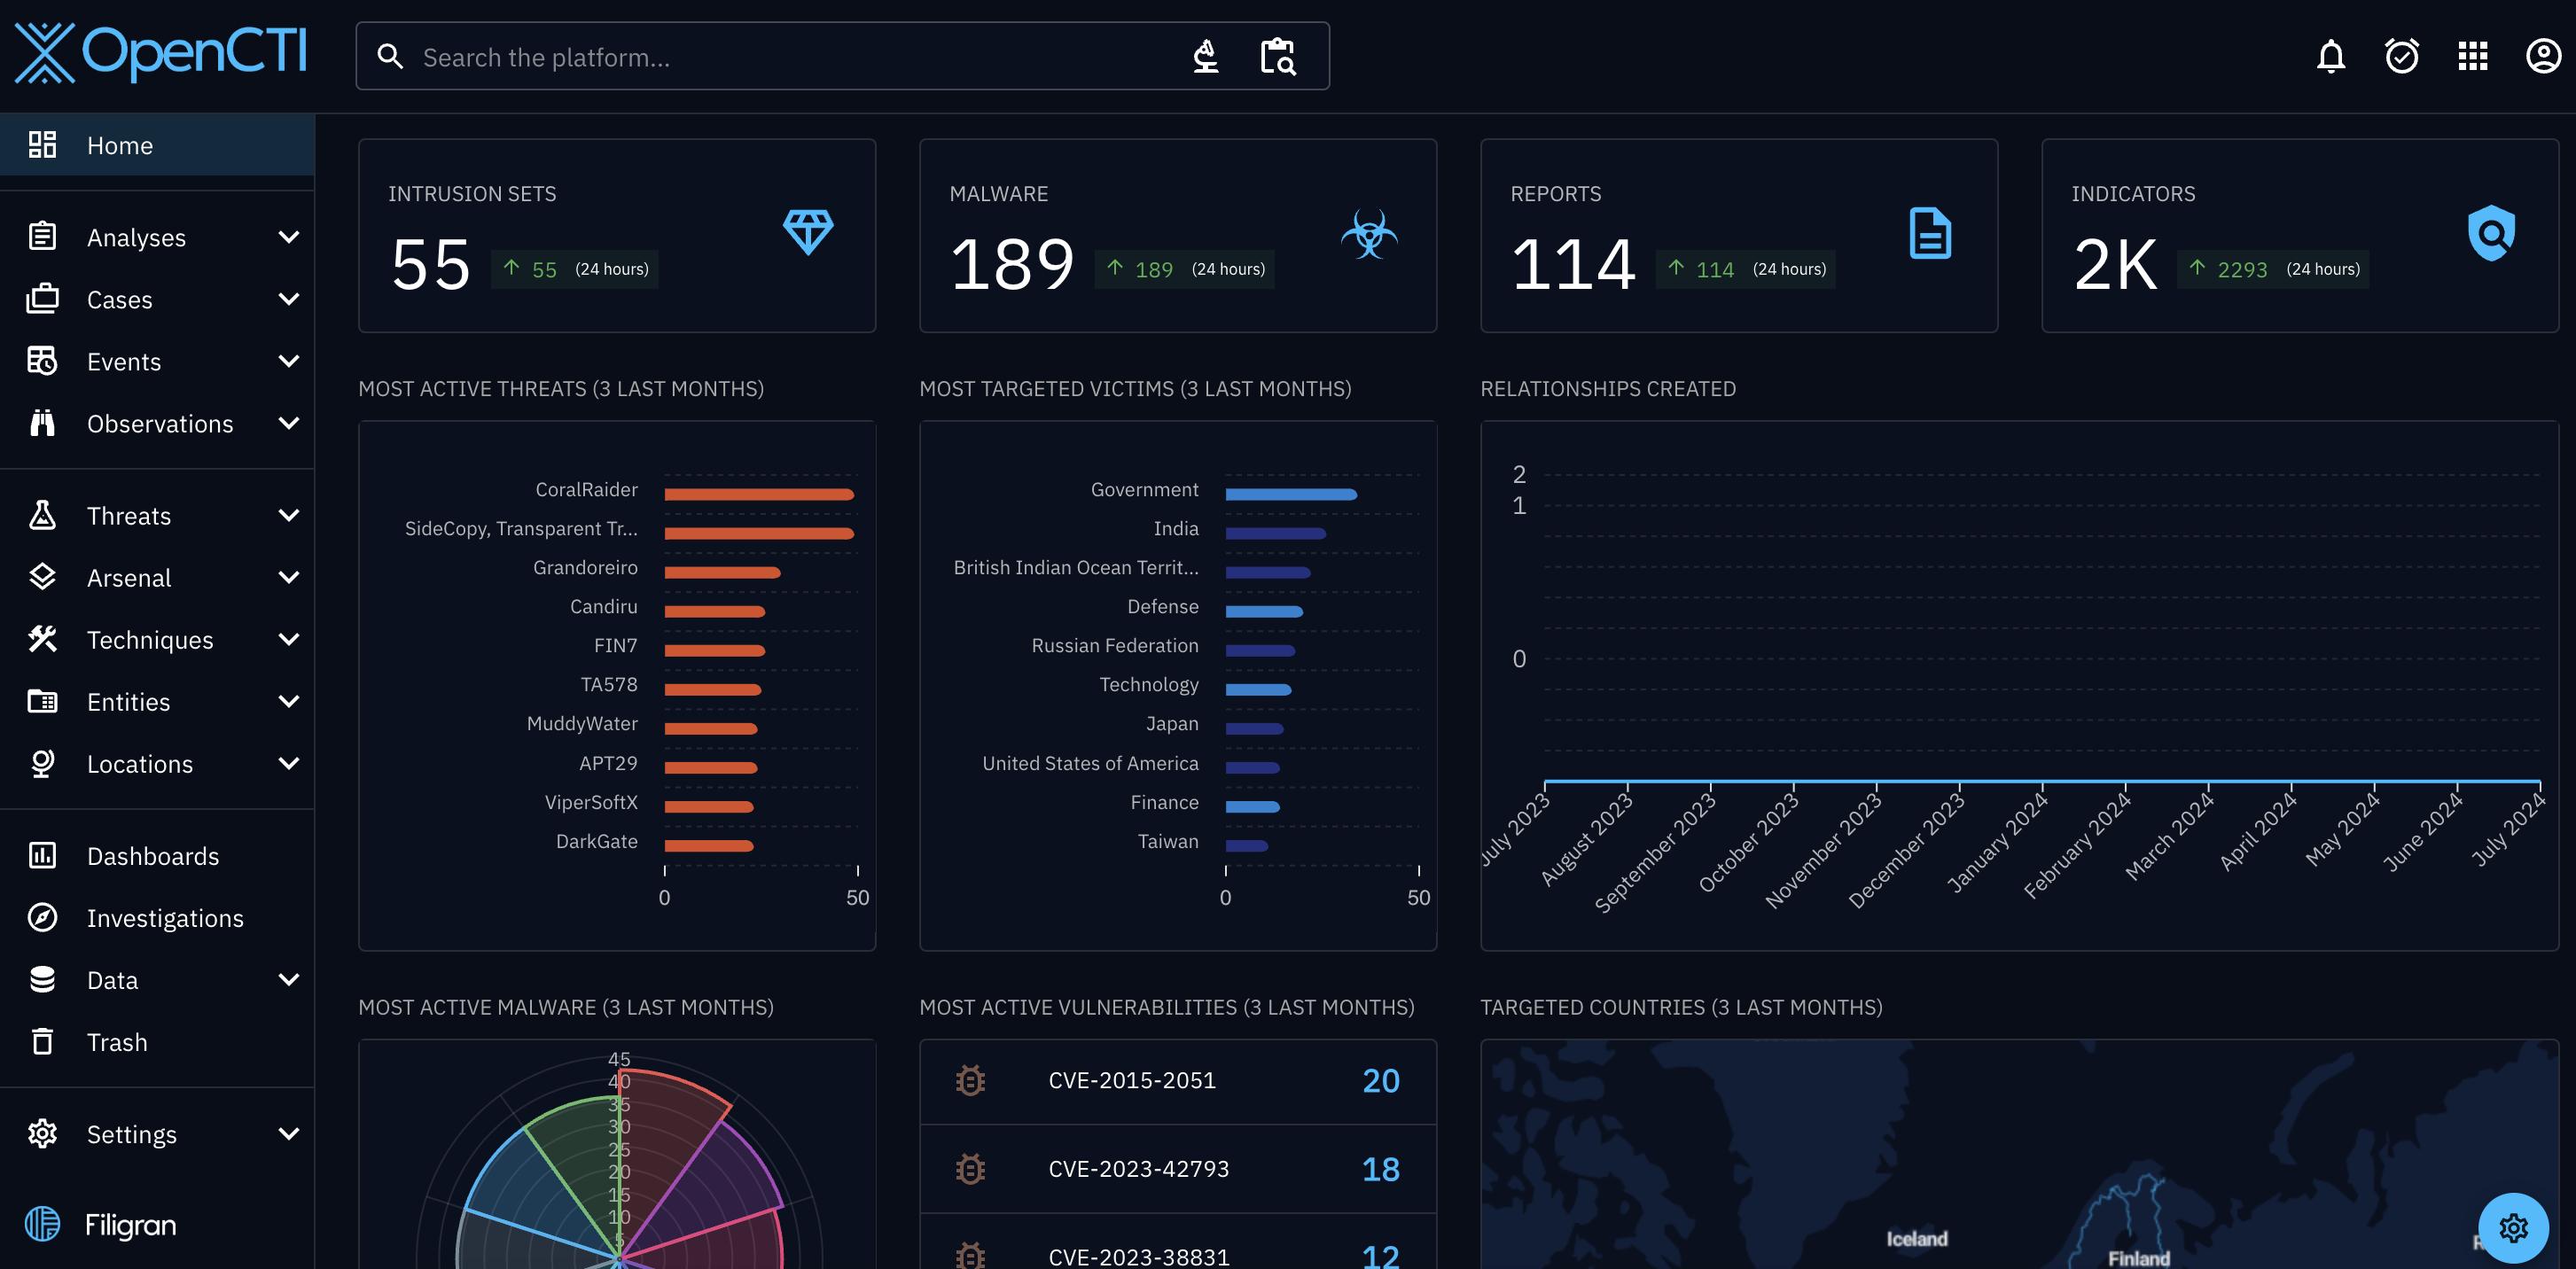
Task: Expand the Observations menu chevron
Action: [x=289, y=423]
